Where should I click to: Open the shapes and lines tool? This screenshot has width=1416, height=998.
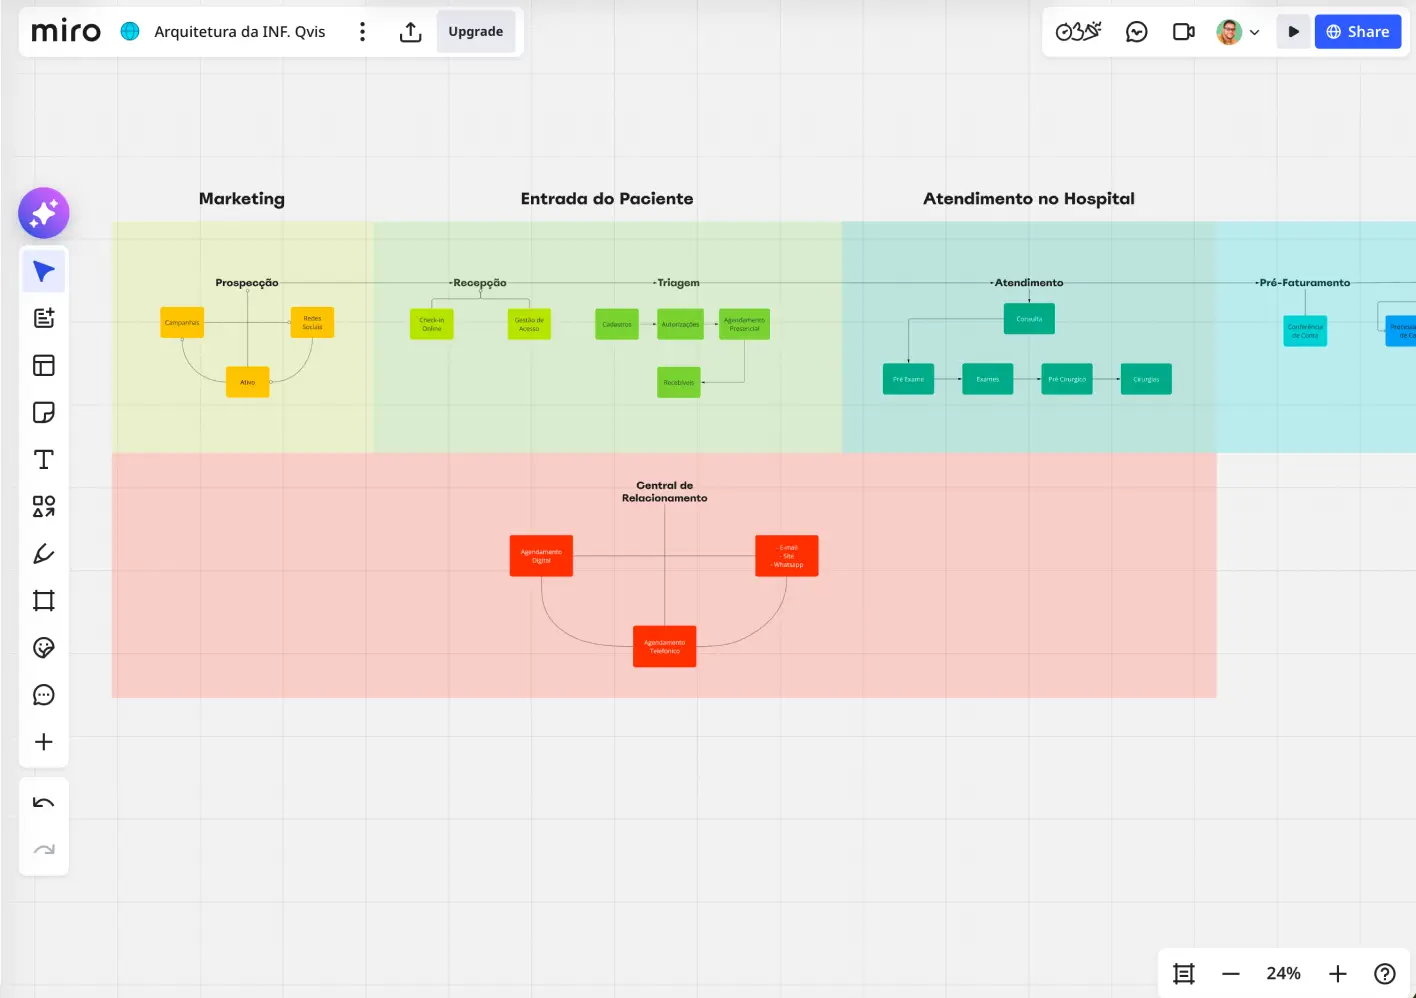coord(44,506)
